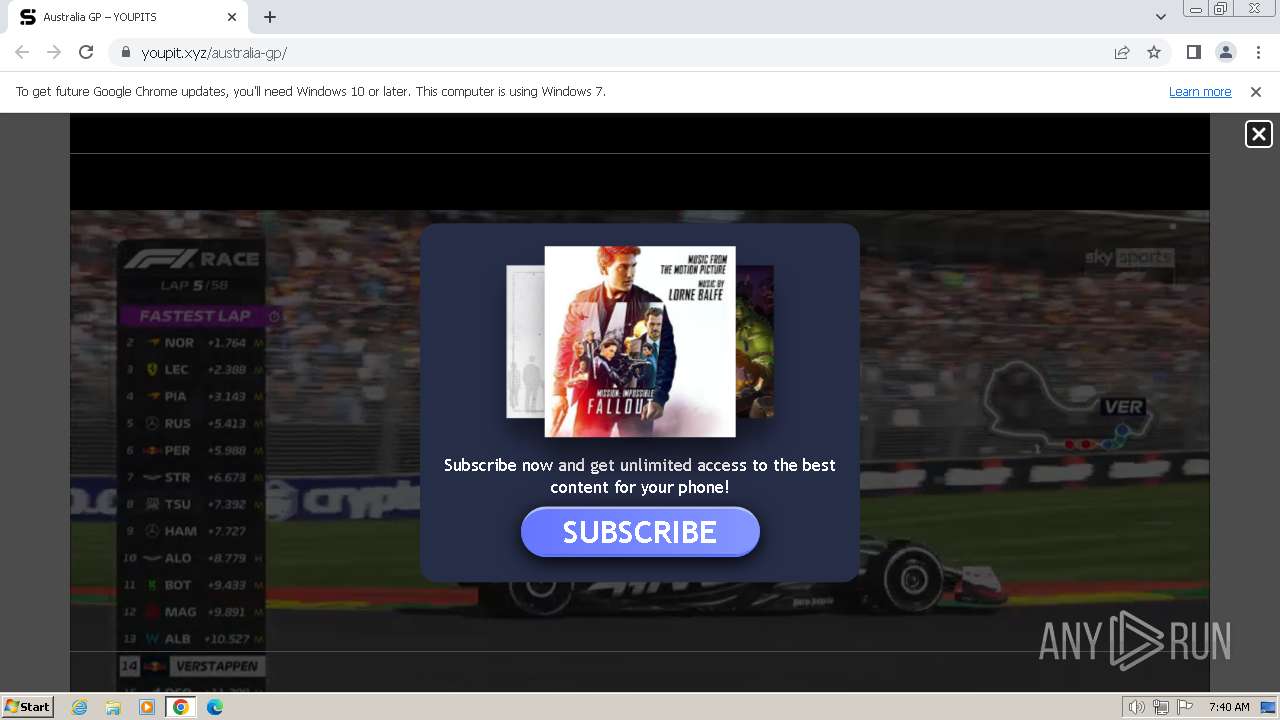Open a new tab with plus button
1280x720 pixels.
(x=270, y=17)
